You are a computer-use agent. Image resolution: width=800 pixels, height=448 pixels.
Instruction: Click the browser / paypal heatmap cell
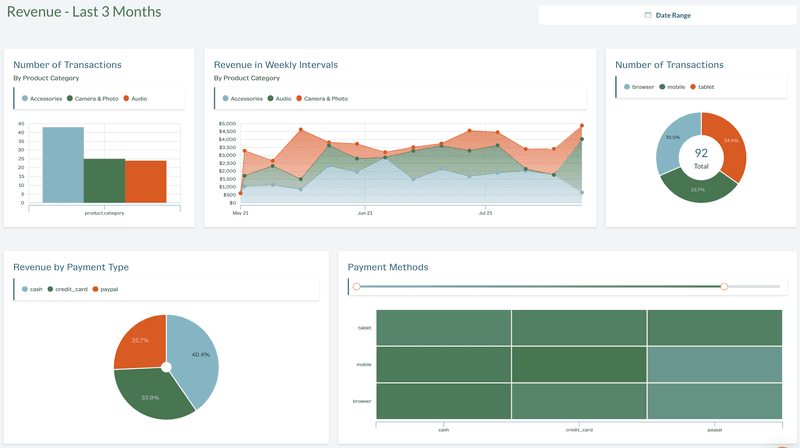pos(715,401)
